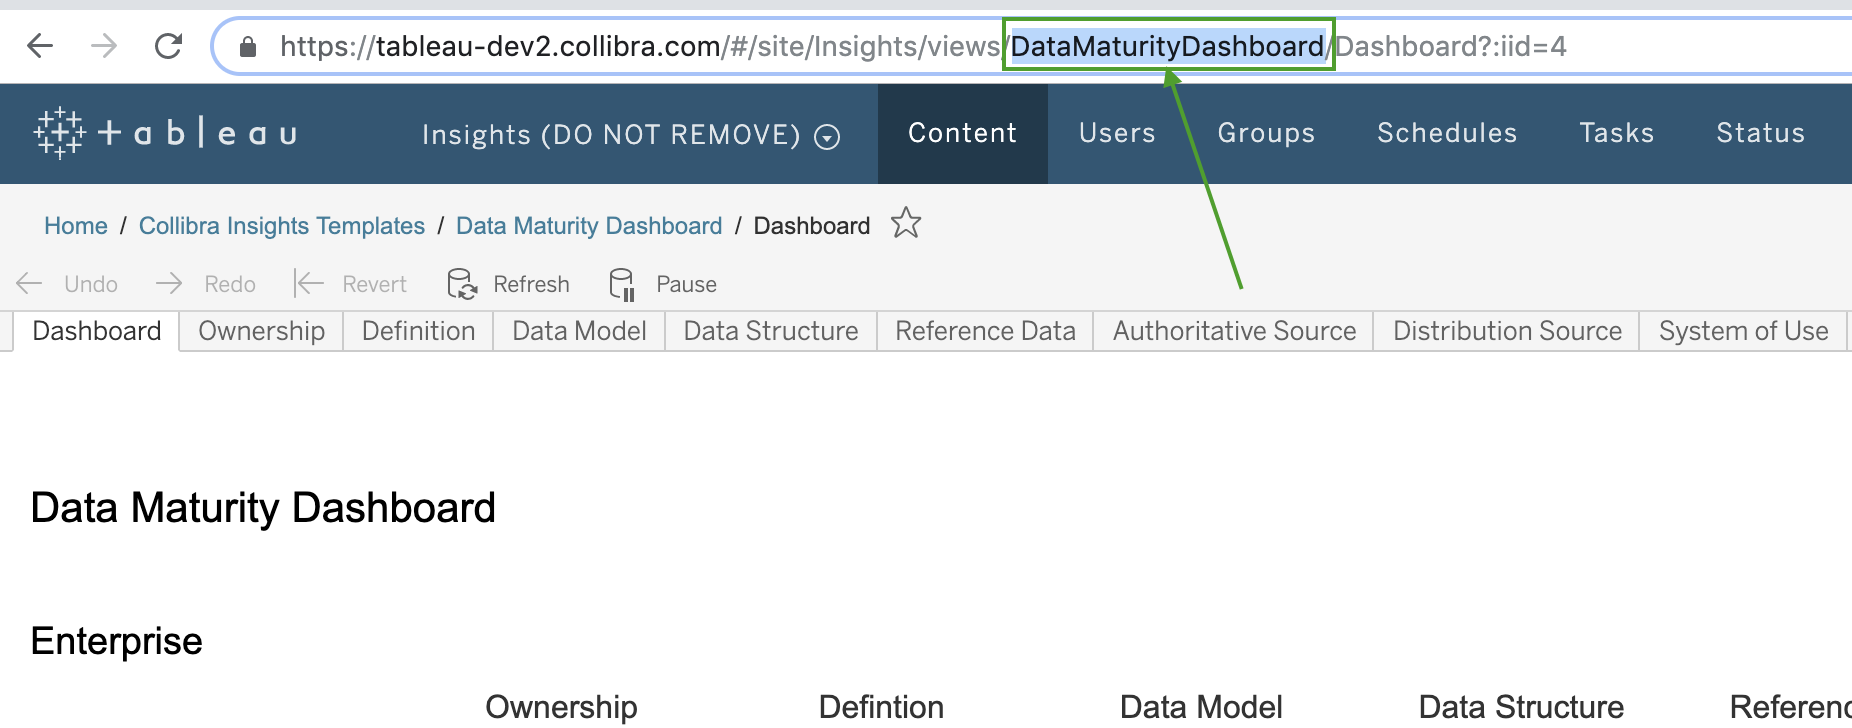This screenshot has width=1852, height=728.
Task: Click the Revert button in toolbar
Action: point(351,284)
